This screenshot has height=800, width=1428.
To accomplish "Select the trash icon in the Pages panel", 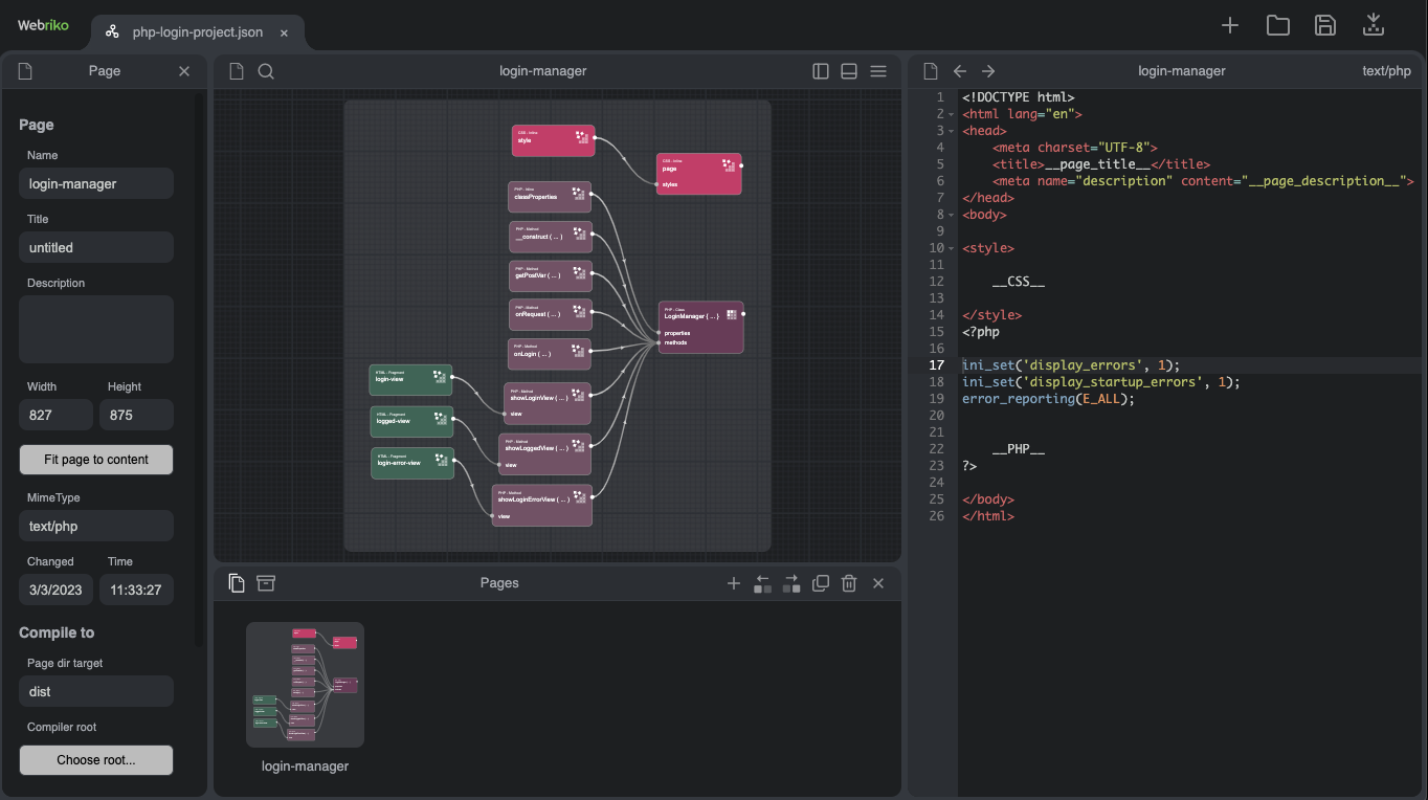I will click(x=848, y=583).
